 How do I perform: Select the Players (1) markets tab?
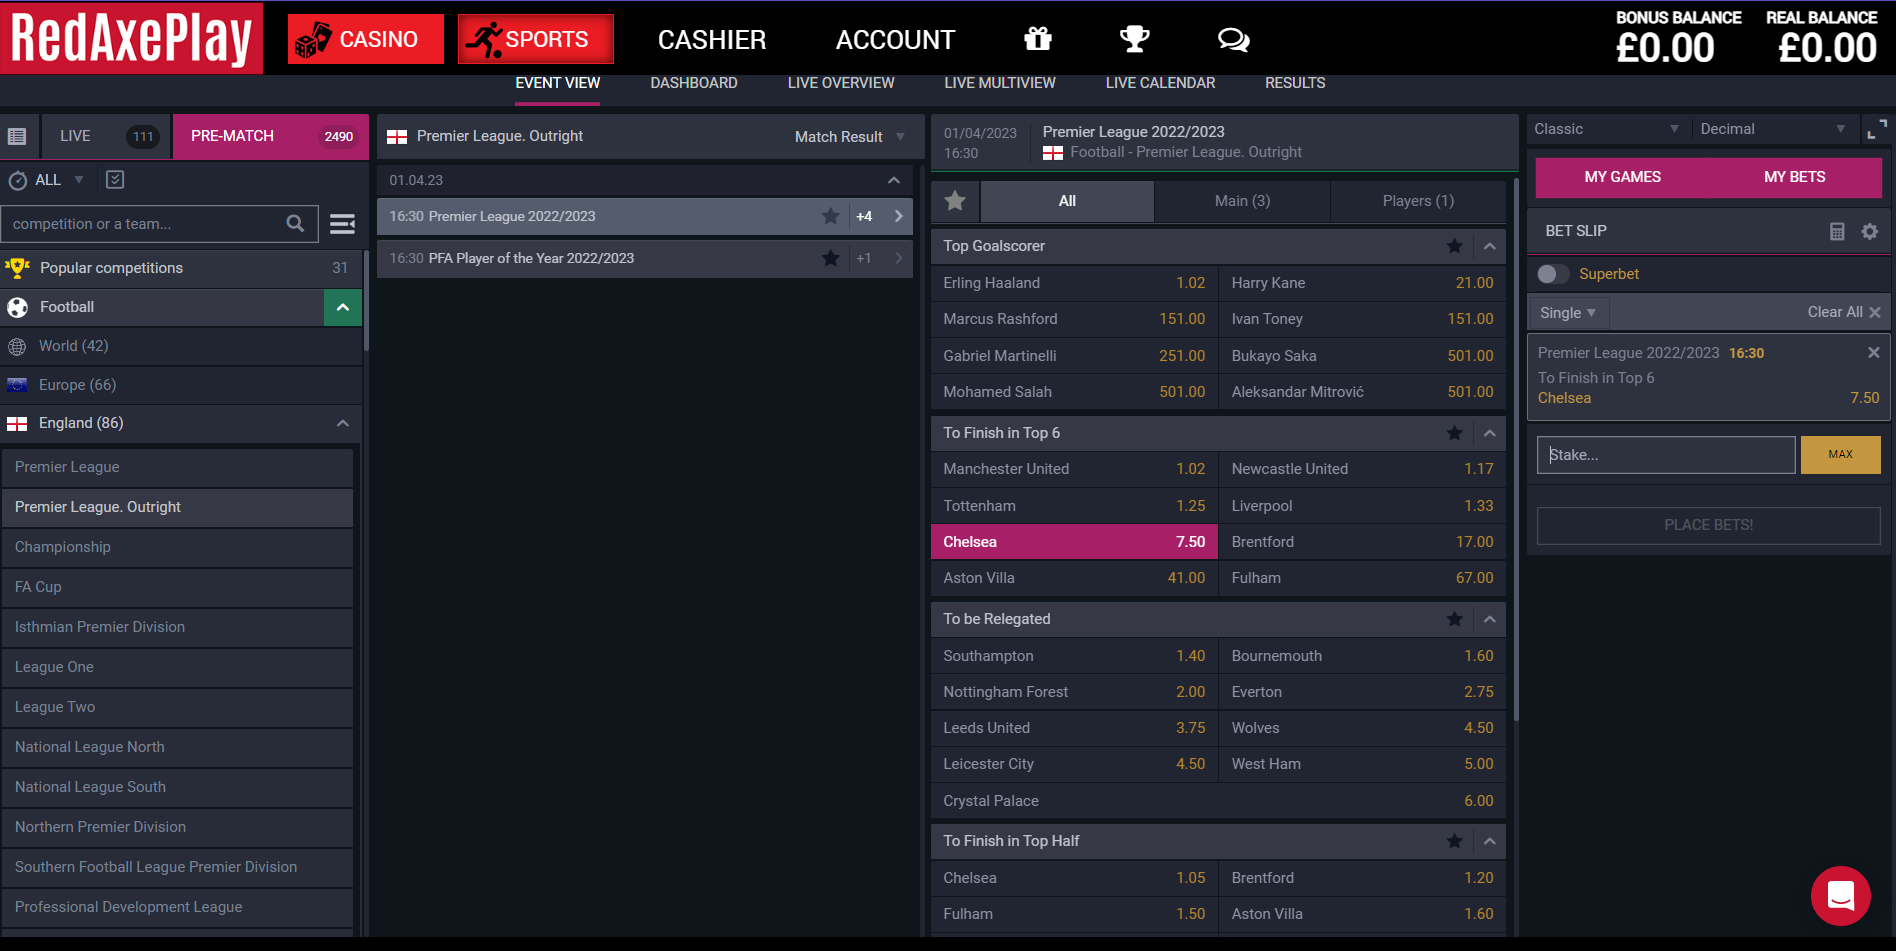point(1418,201)
